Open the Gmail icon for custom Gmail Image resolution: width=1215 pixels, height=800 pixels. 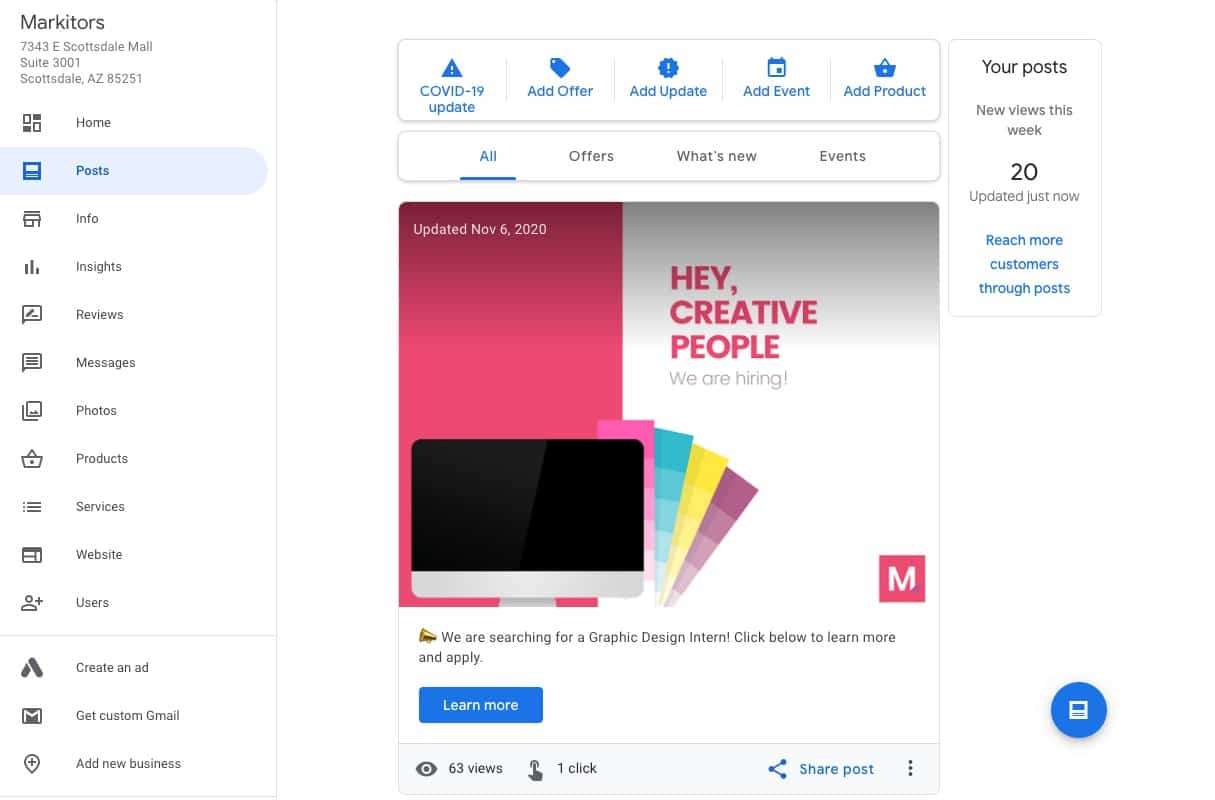[32, 716]
